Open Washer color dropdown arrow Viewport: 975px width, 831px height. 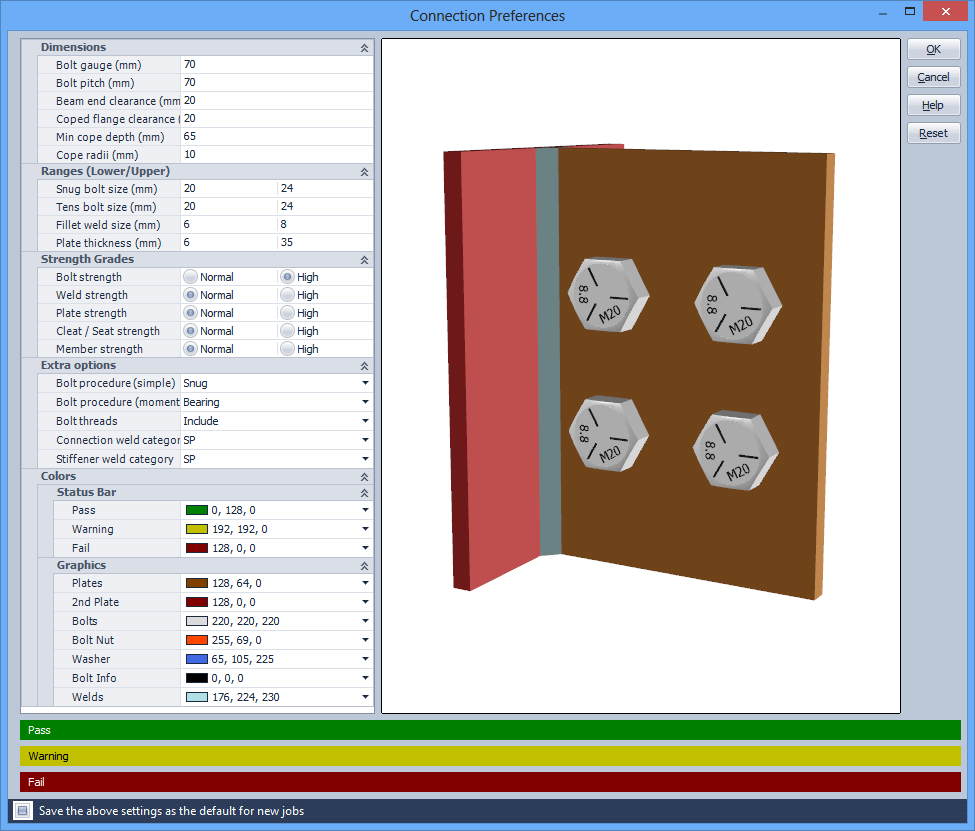pyautogui.click(x=365, y=659)
